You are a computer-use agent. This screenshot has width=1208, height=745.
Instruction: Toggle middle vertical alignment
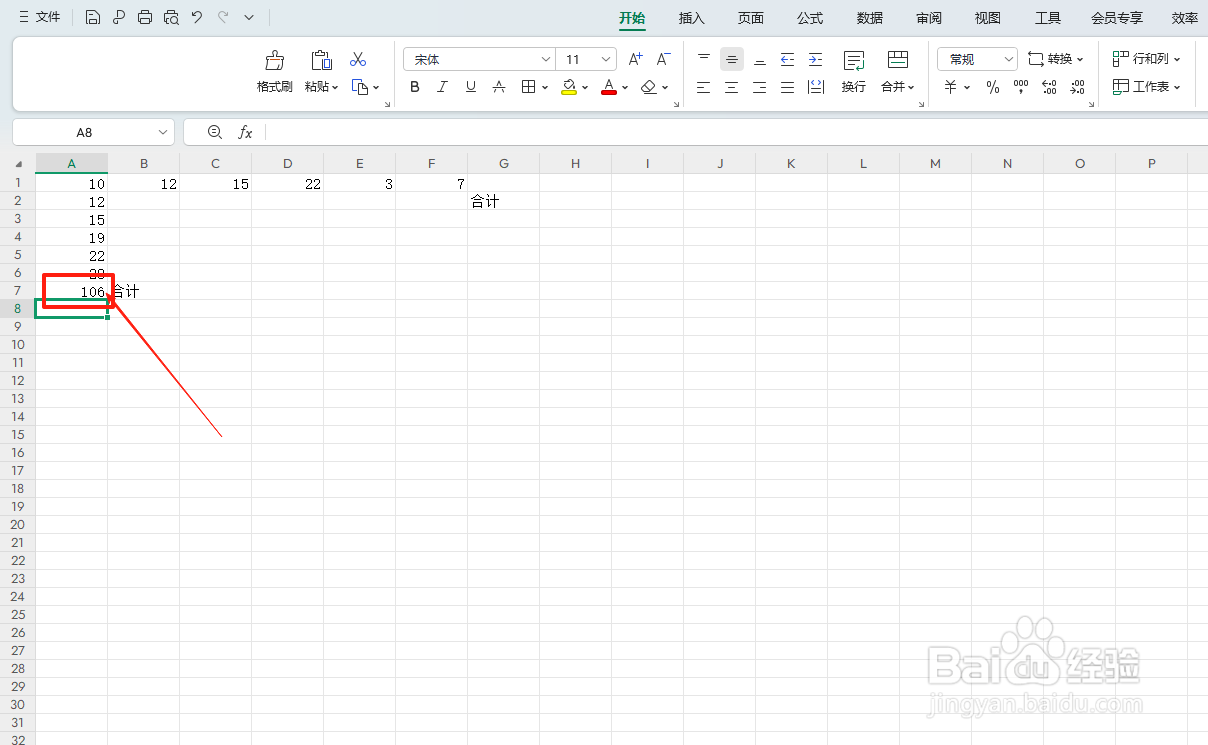[732, 59]
